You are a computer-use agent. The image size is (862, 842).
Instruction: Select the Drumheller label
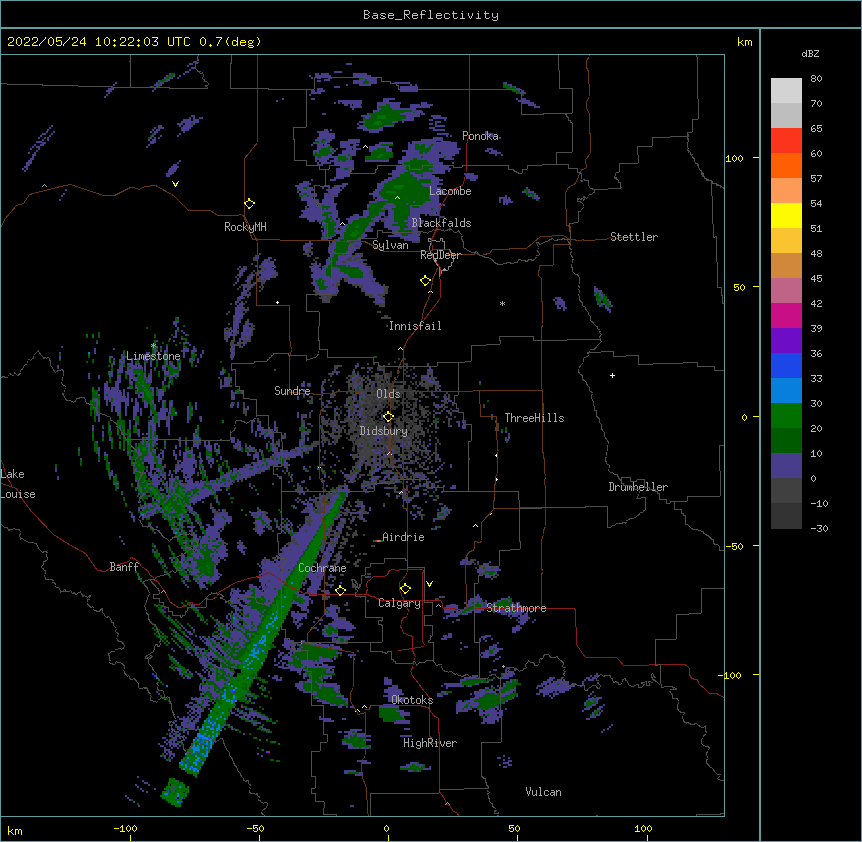(x=638, y=487)
